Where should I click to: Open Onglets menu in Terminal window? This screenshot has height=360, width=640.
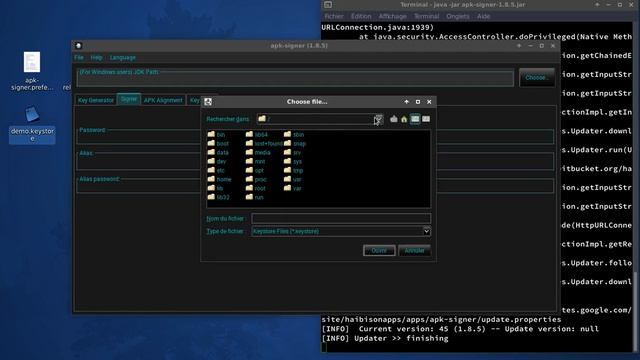(458, 16)
